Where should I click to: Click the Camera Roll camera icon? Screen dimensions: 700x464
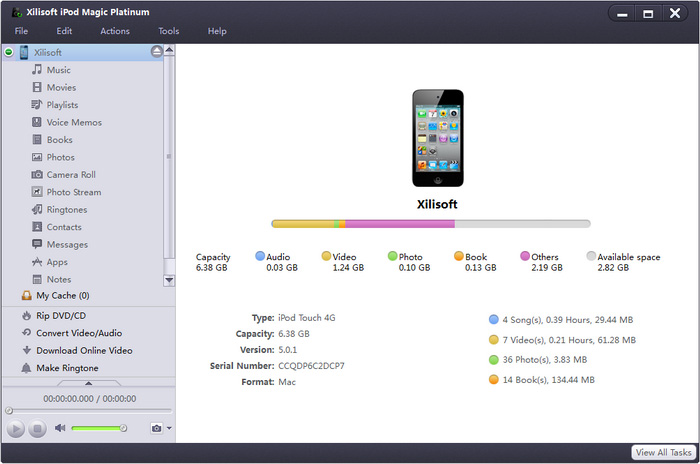point(37,174)
